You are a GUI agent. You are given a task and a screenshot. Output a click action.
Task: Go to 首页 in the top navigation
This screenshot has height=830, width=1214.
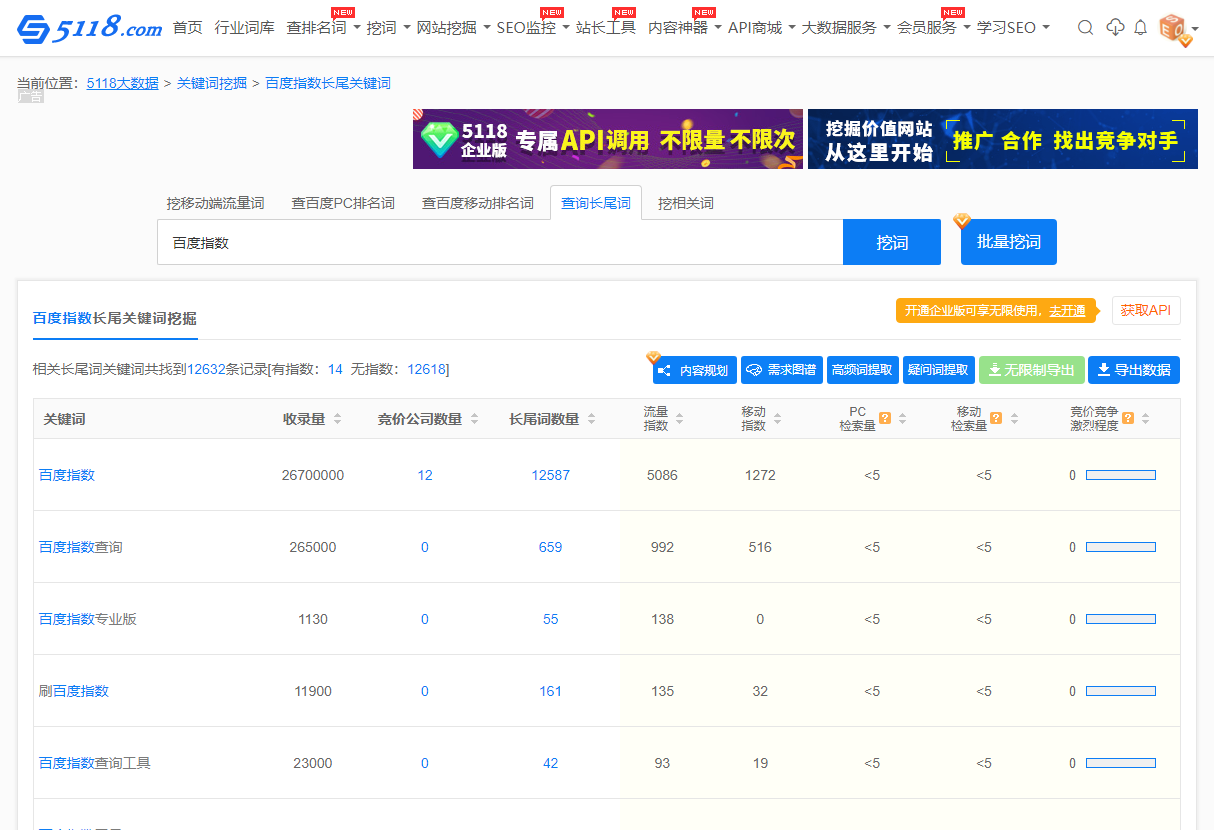pos(188,28)
